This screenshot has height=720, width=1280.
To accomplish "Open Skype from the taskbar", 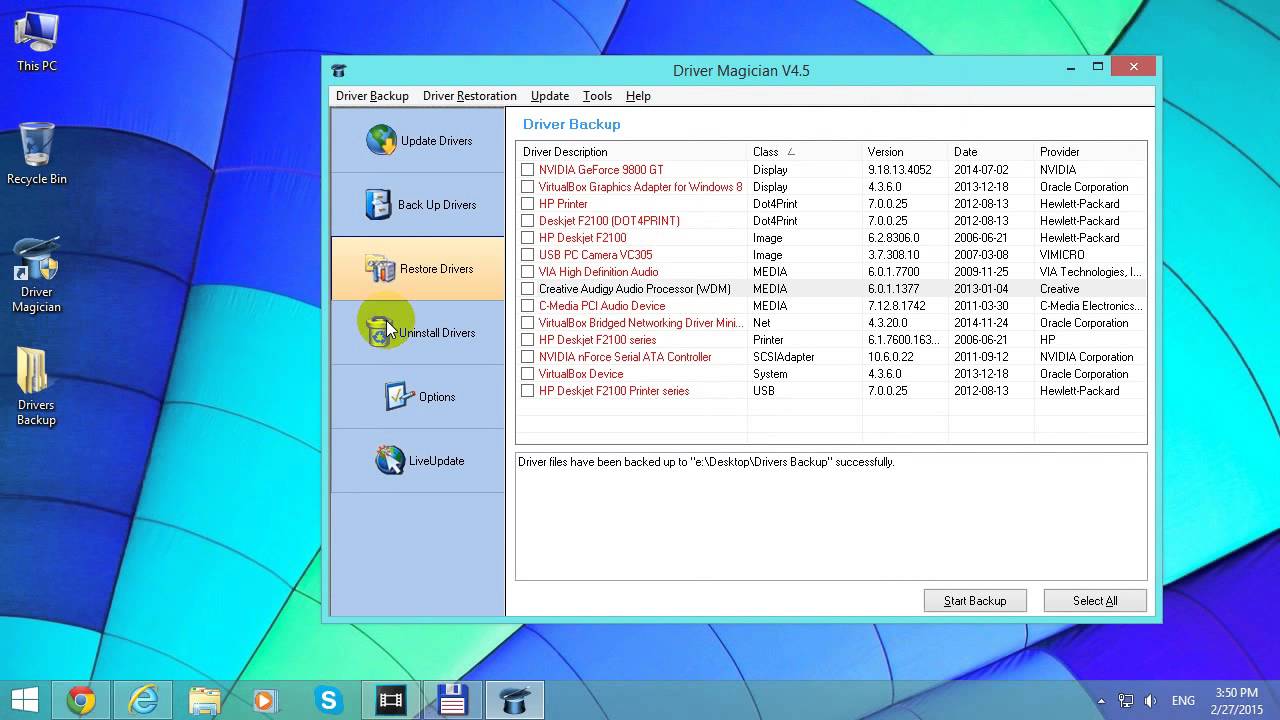I will tap(328, 701).
